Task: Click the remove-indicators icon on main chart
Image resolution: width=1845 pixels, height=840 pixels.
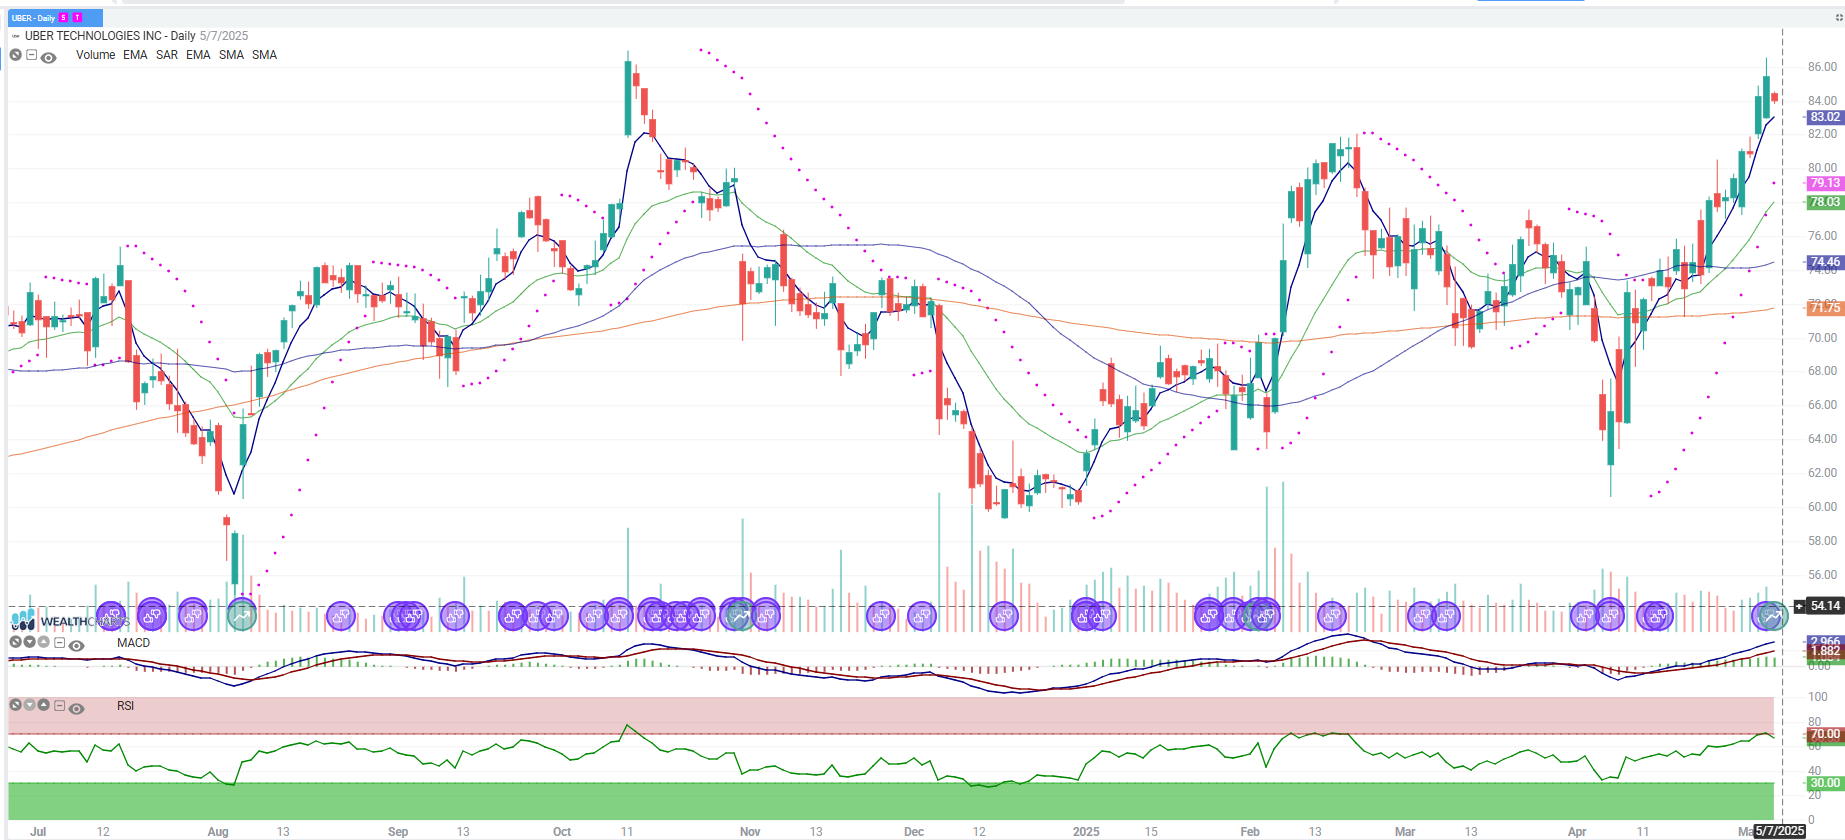Action: (16, 55)
